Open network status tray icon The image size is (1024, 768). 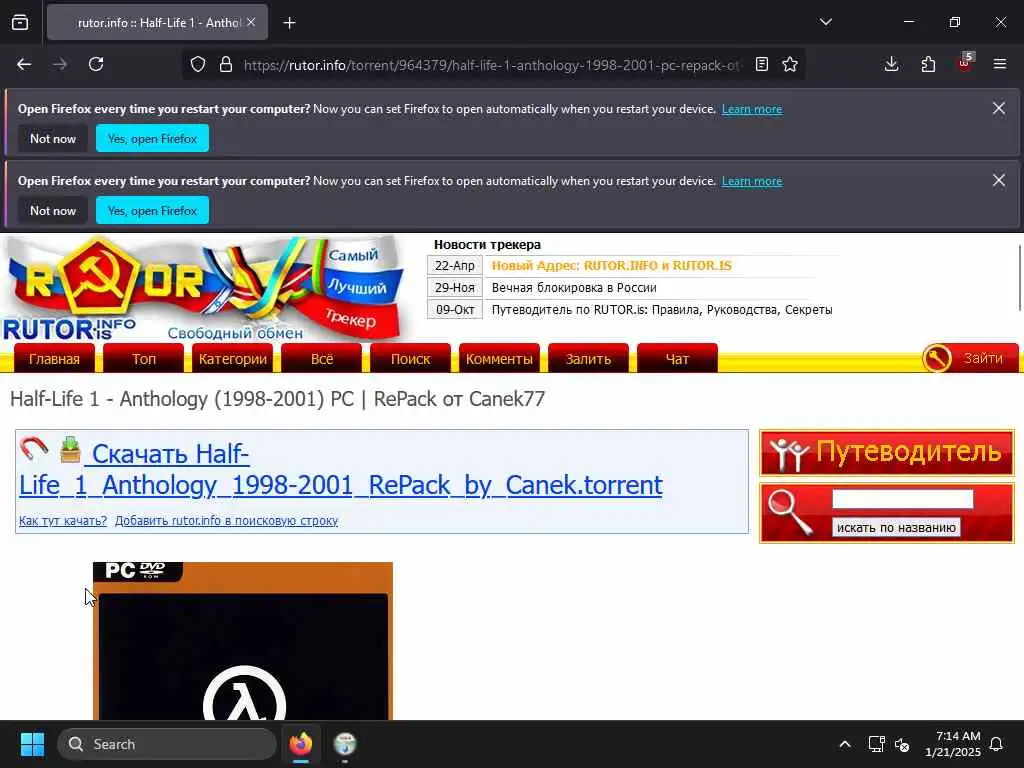[x=876, y=744]
